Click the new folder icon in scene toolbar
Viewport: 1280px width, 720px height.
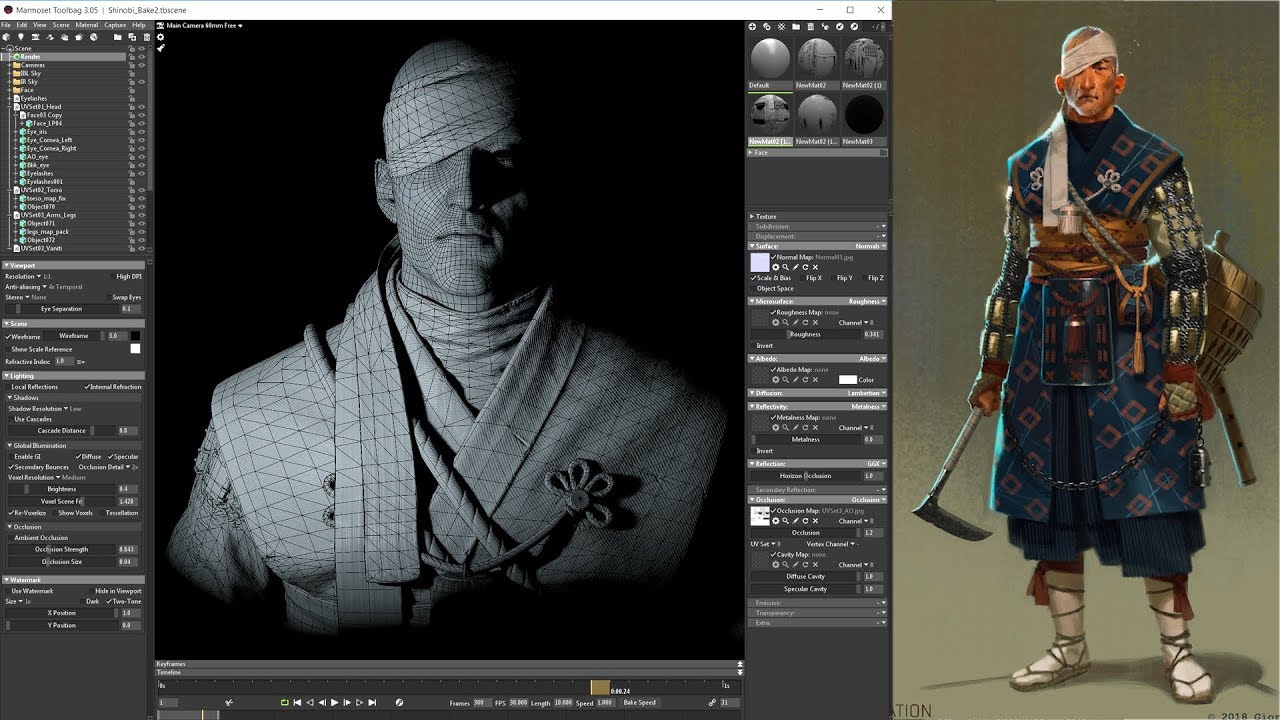click(117, 37)
